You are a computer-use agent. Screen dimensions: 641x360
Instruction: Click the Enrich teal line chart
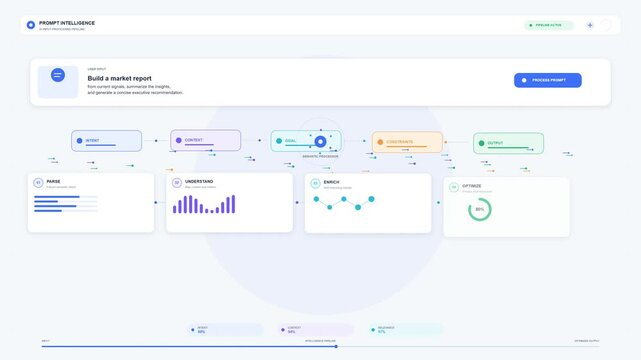click(x=343, y=203)
